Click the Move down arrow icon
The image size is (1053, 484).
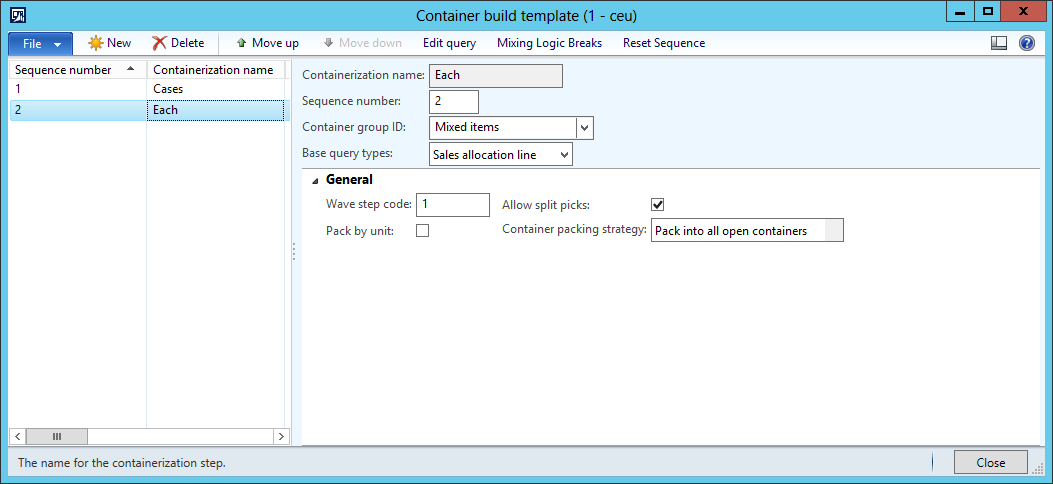pos(328,43)
